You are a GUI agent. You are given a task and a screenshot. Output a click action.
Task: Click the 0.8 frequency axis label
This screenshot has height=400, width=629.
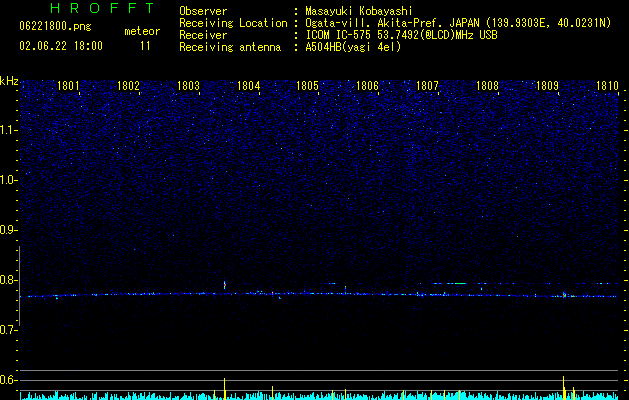[9, 280]
